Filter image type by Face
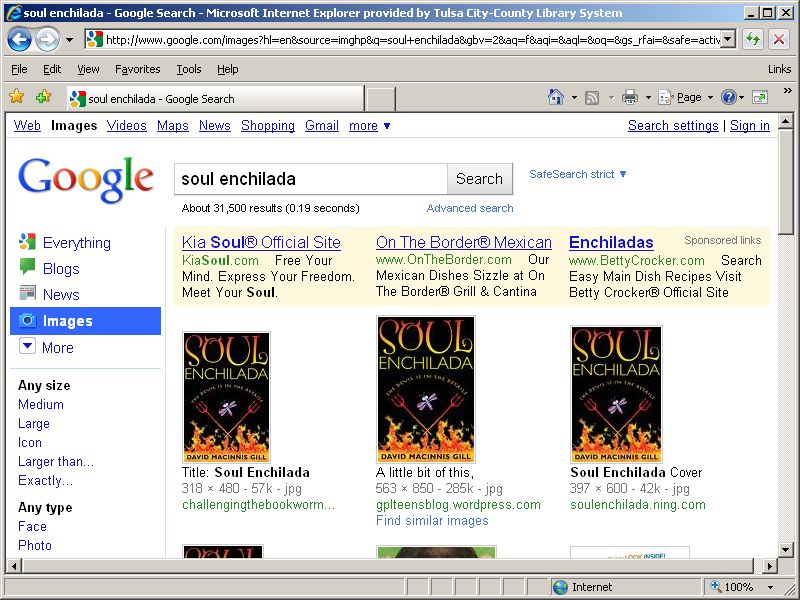The height and width of the screenshot is (600, 800). [32, 527]
